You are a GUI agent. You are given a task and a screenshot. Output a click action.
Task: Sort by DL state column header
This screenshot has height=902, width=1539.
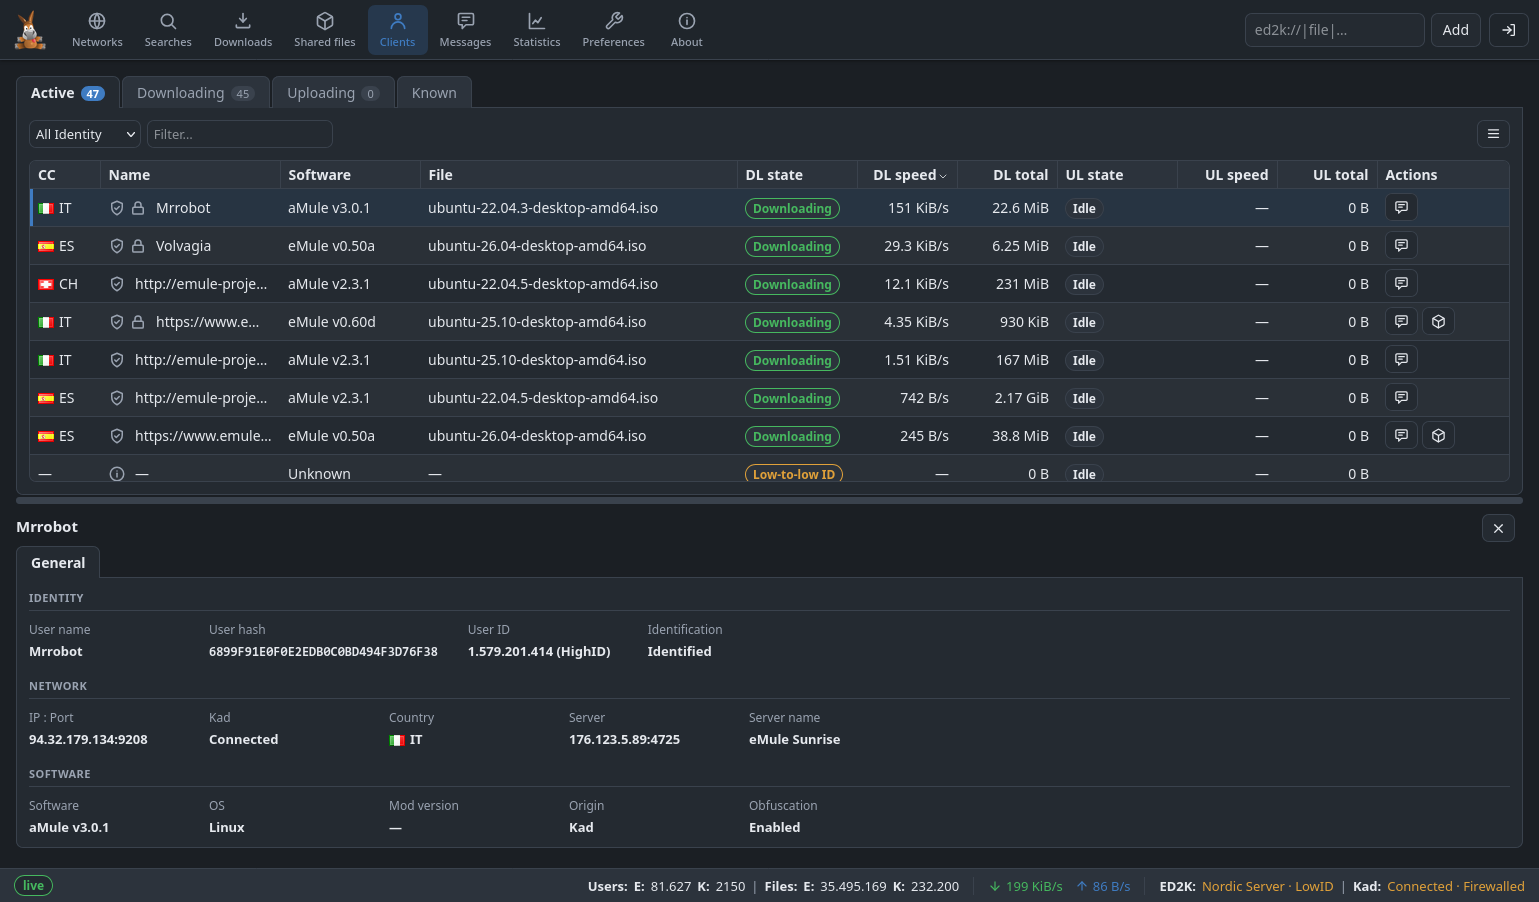pyautogui.click(x=797, y=175)
